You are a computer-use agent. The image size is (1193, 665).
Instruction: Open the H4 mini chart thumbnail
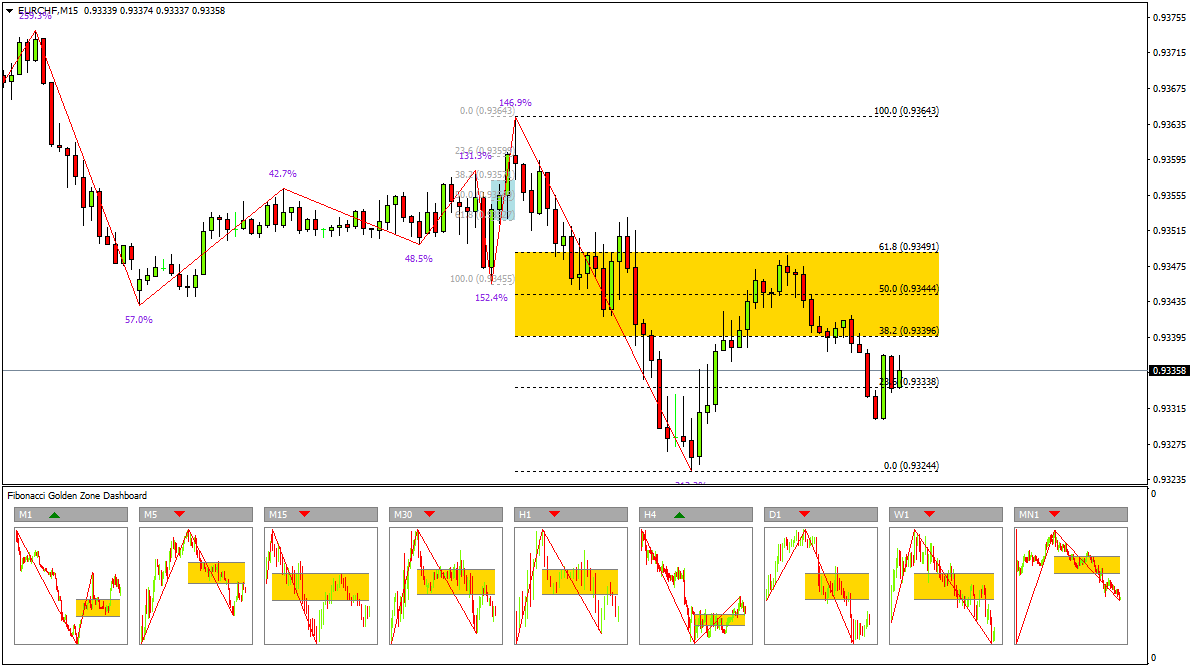696,586
